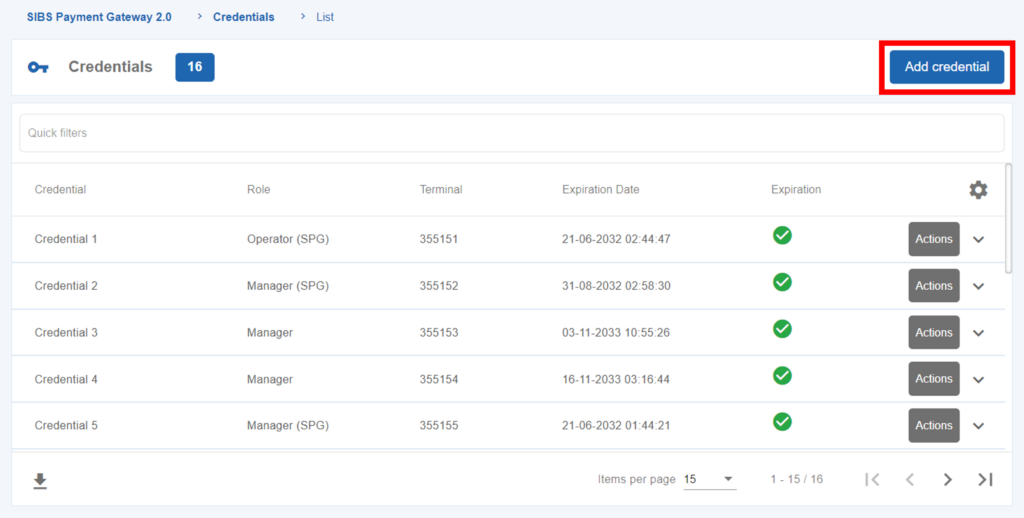This screenshot has width=1024, height=518.
Task: Jump to the last page
Action: (985, 480)
